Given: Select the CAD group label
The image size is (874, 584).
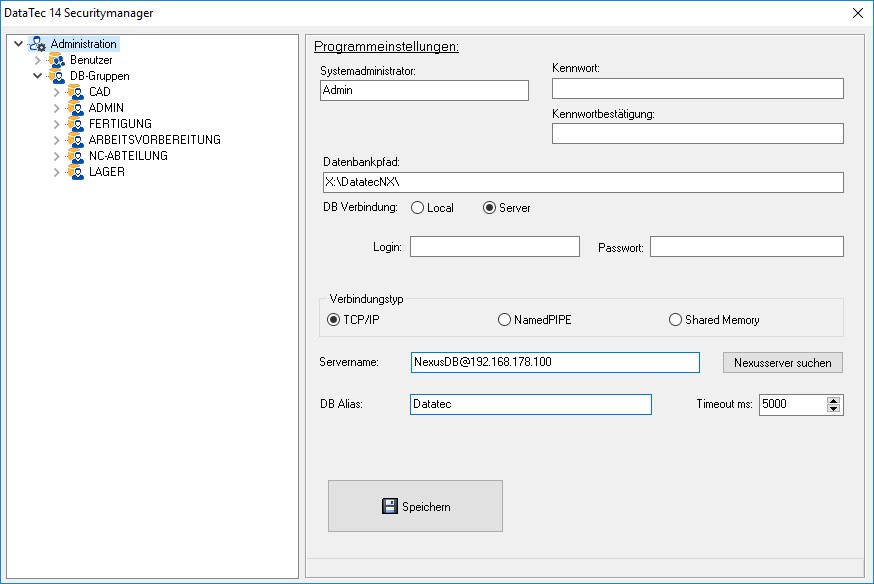Looking at the screenshot, I should point(100,92).
